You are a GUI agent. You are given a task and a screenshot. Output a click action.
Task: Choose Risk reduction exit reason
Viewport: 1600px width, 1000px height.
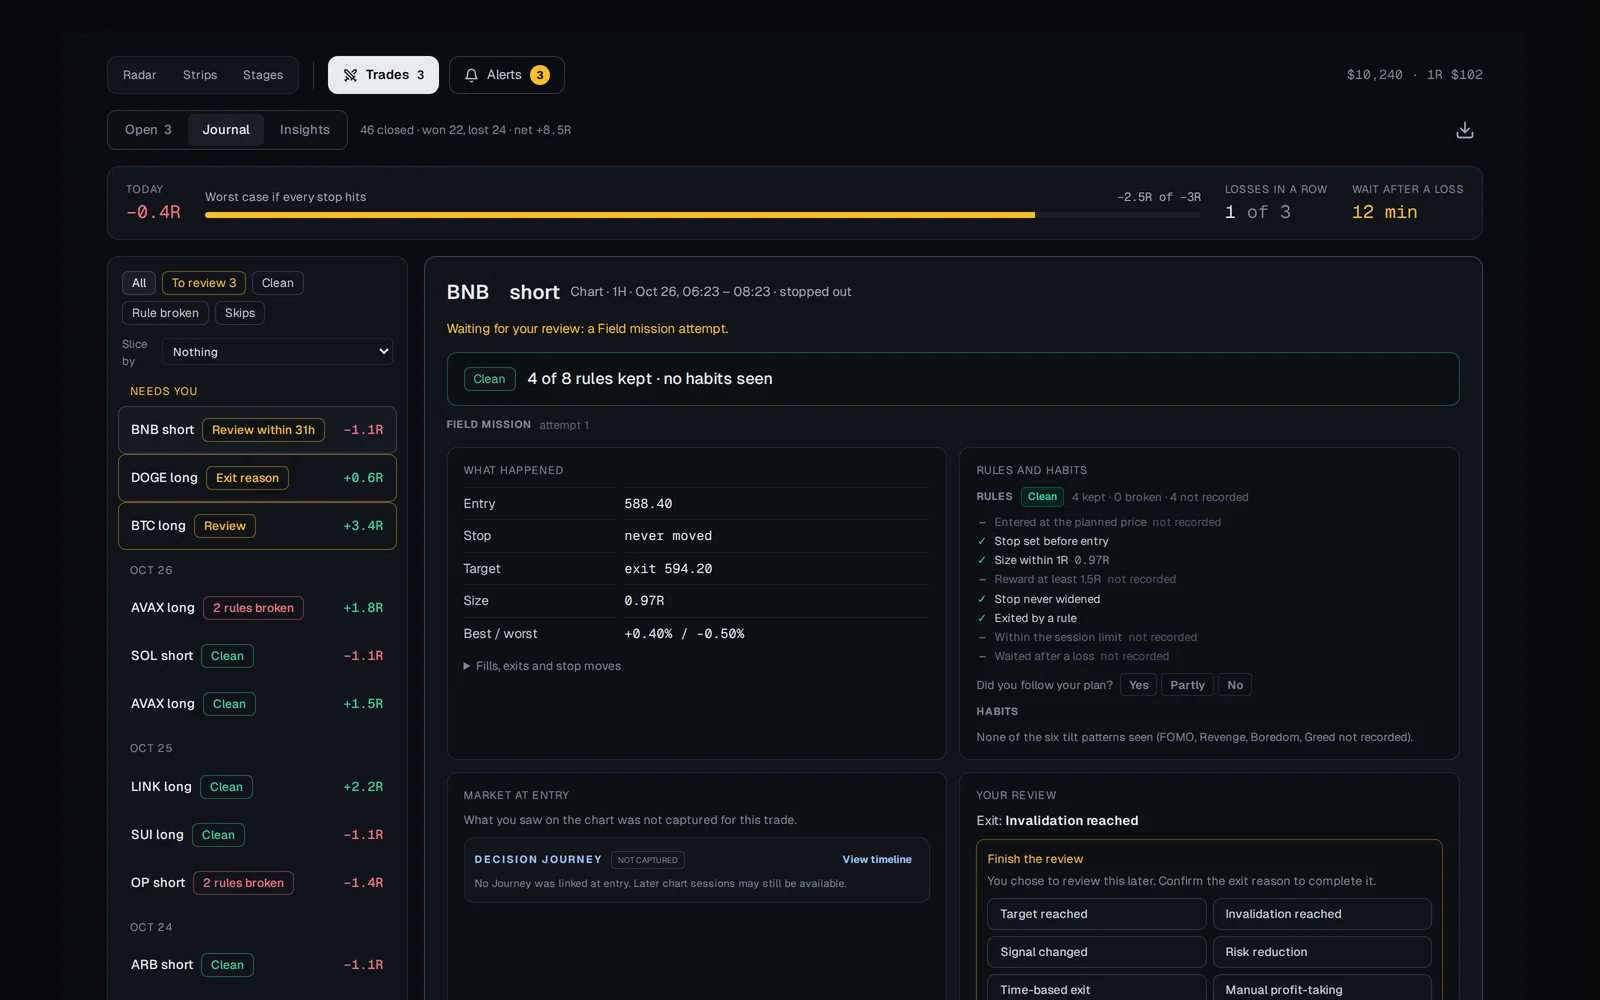tap(1322, 952)
